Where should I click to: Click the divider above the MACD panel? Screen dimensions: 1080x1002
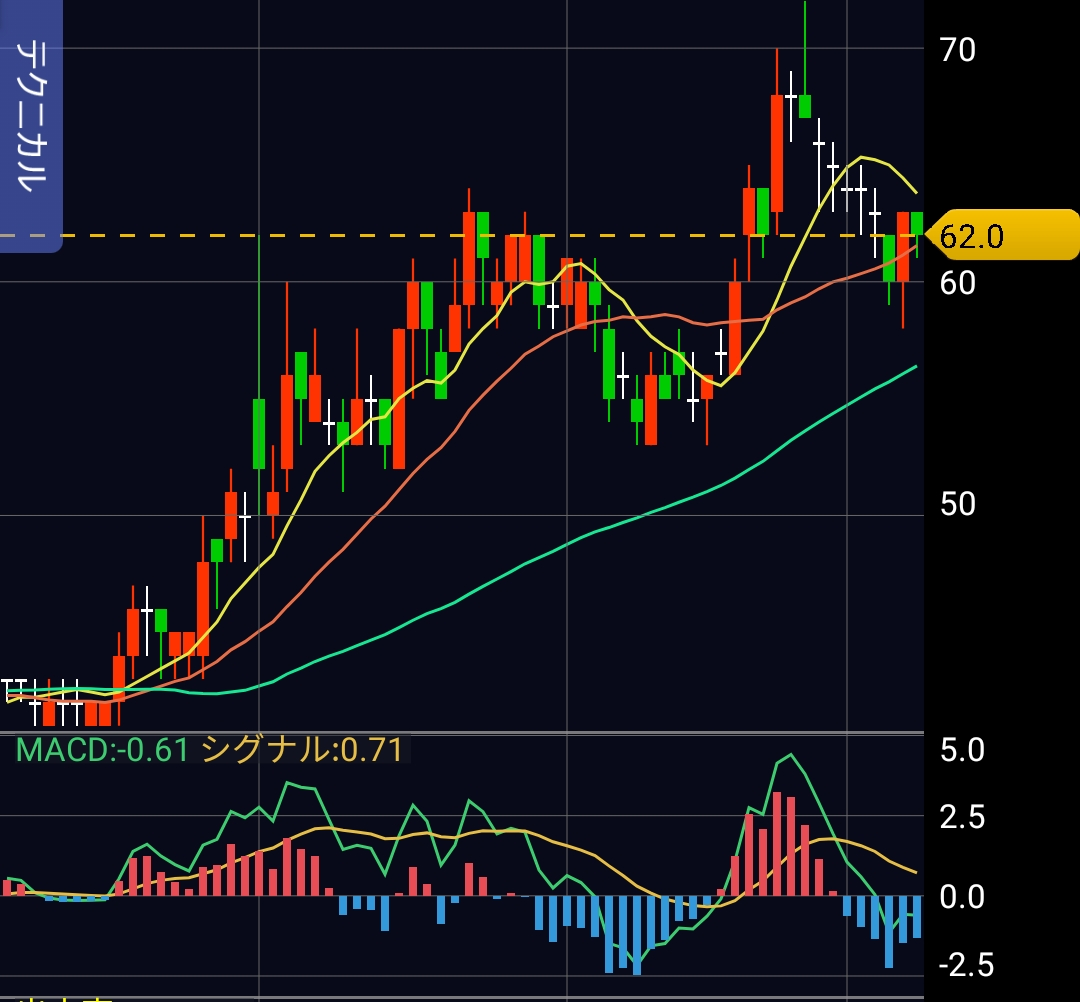pyautogui.click(x=460, y=733)
